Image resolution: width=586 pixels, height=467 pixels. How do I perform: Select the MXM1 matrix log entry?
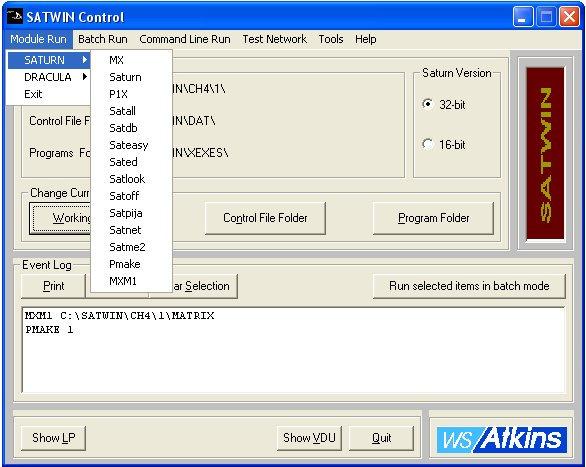120,316
